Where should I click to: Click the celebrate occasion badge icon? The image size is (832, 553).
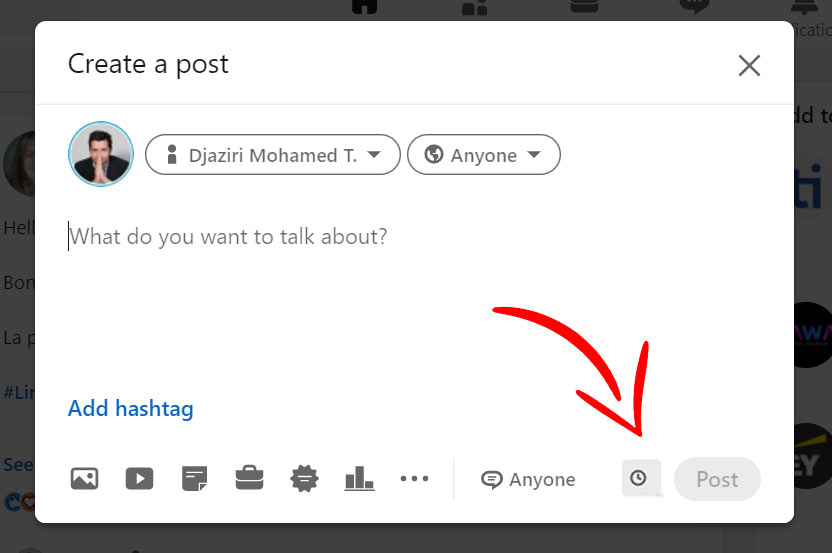pyautogui.click(x=304, y=479)
